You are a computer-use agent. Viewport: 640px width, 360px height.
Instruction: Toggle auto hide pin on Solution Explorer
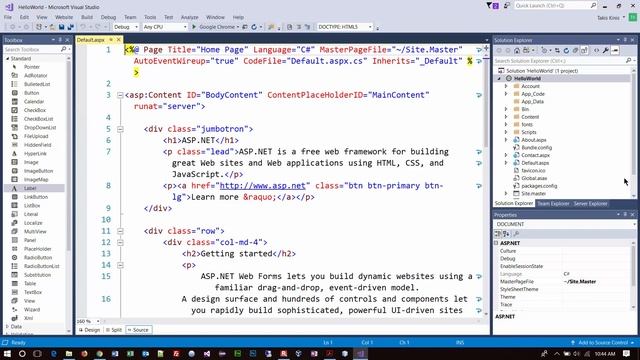pyautogui.click(x=625, y=40)
